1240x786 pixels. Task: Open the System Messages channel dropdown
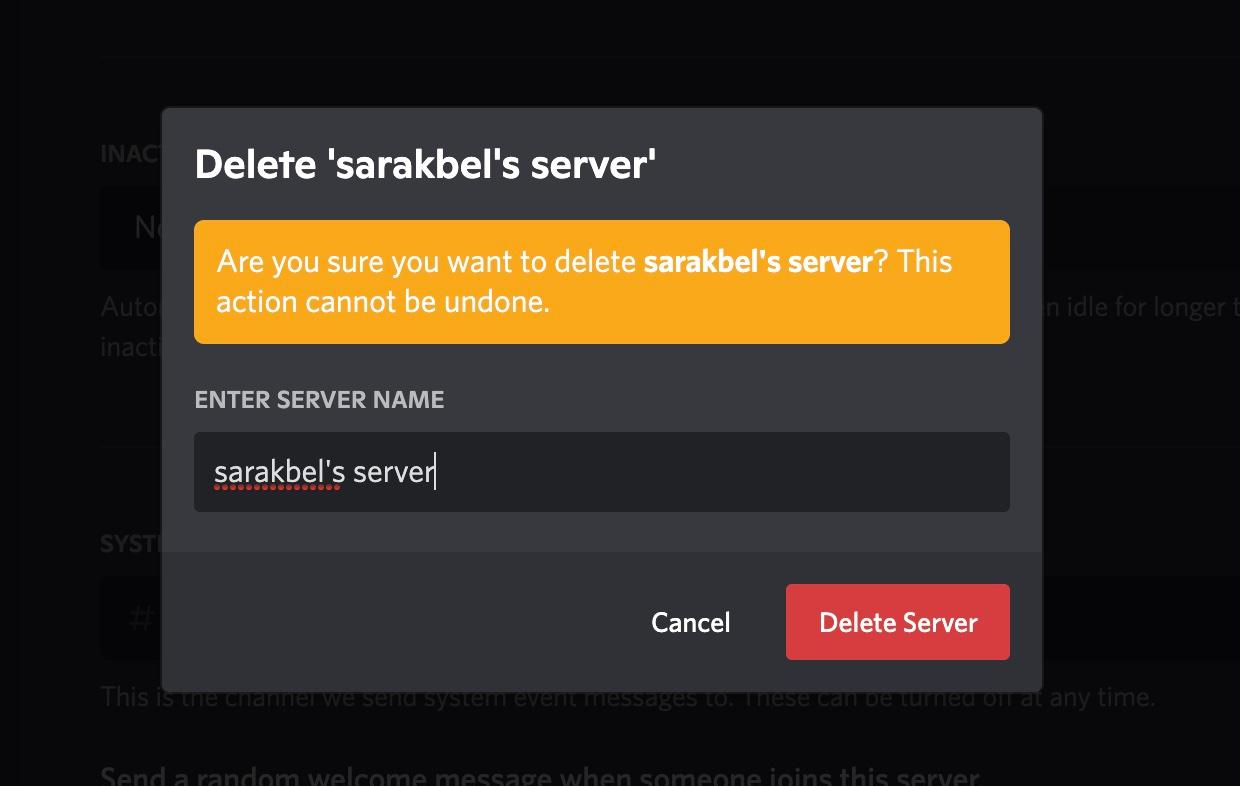(130, 618)
